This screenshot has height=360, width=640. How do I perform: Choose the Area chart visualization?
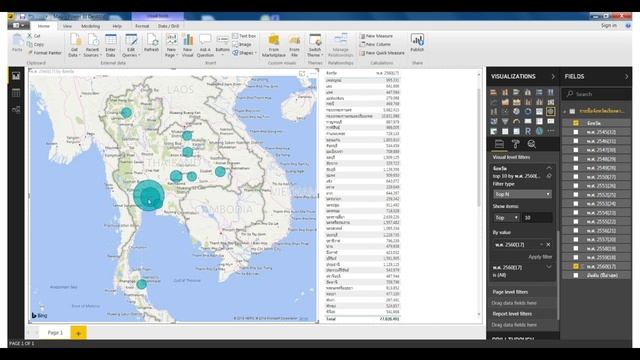(505, 102)
